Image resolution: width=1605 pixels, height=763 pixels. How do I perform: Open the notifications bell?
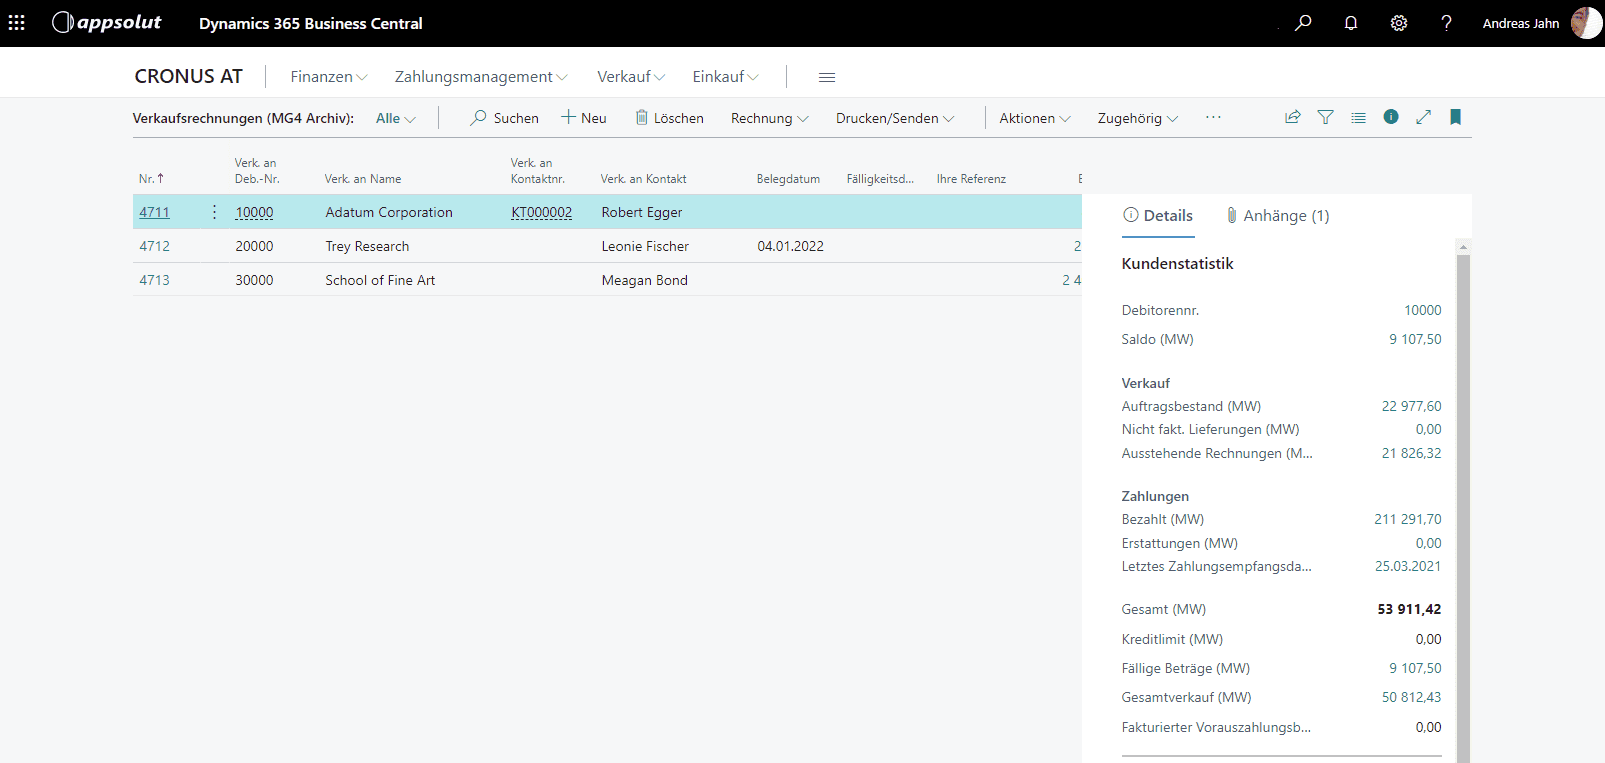pyautogui.click(x=1351, y=23)
